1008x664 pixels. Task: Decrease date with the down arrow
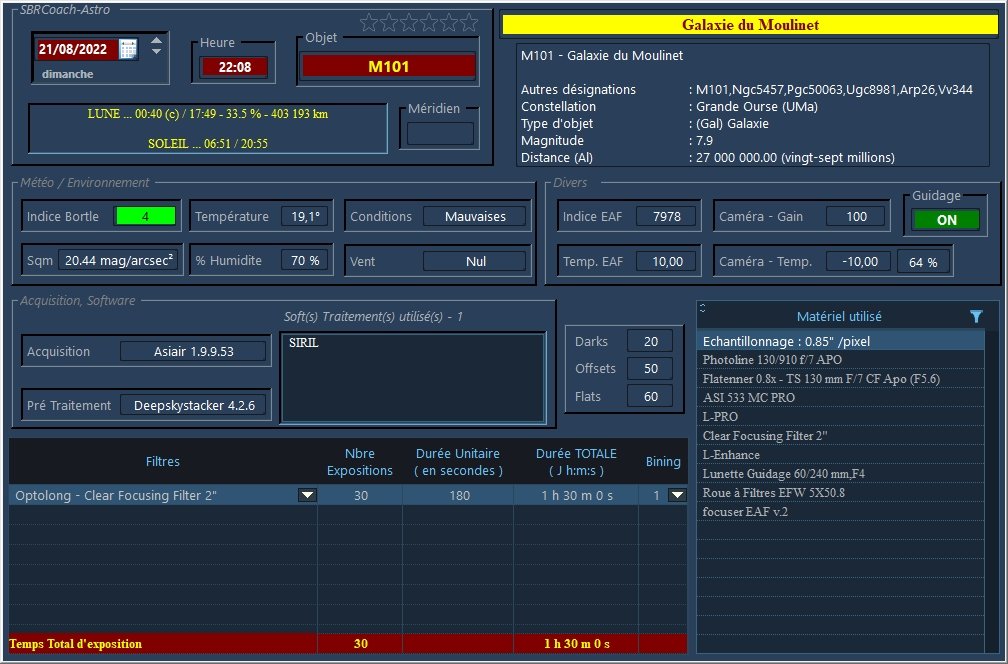[156, 51]
